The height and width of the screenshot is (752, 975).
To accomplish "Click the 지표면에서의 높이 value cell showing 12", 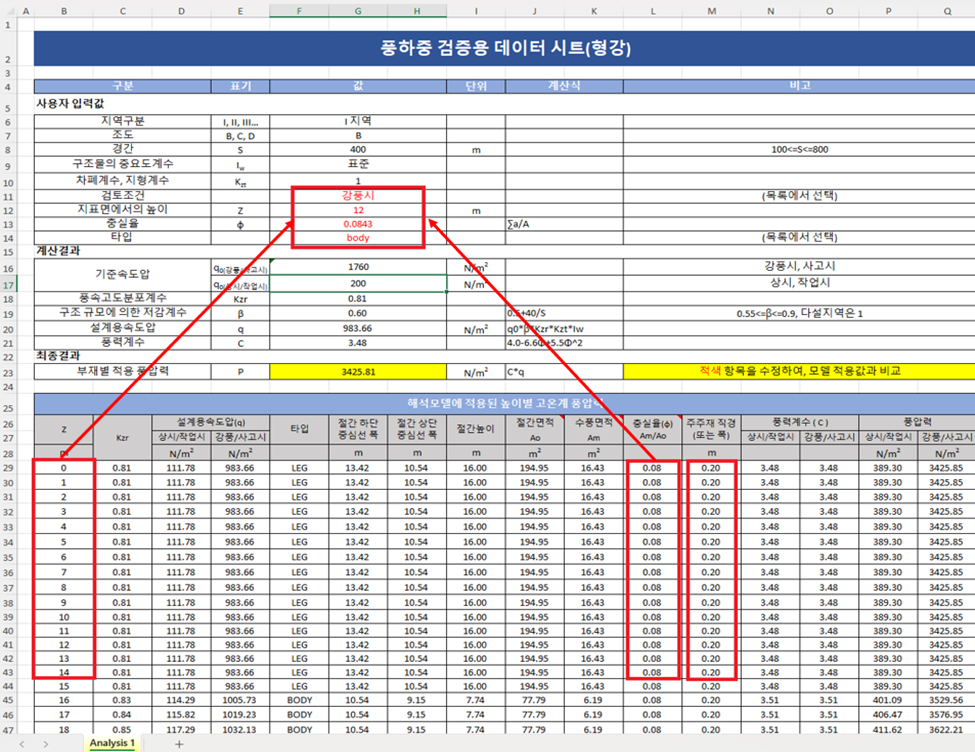I will [x=358, y=210].
